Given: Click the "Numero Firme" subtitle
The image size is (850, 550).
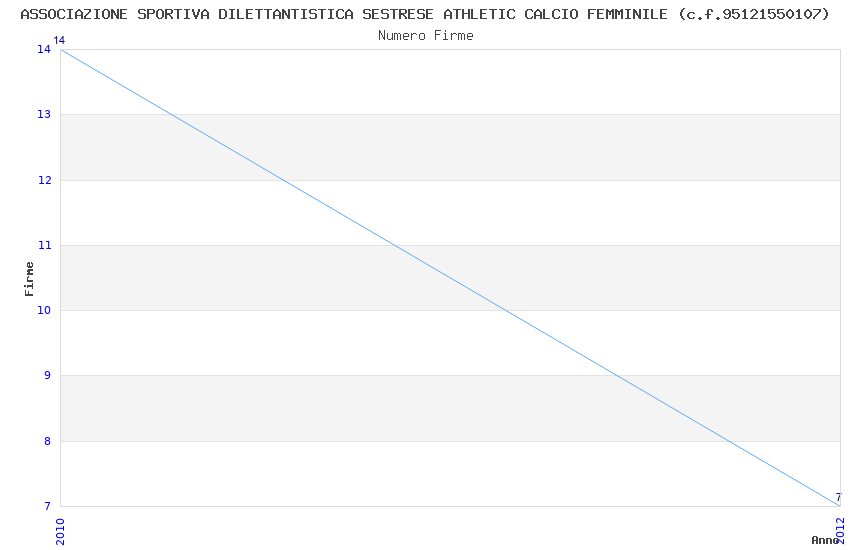Looking at the screenshot, I should click(425, 35).
